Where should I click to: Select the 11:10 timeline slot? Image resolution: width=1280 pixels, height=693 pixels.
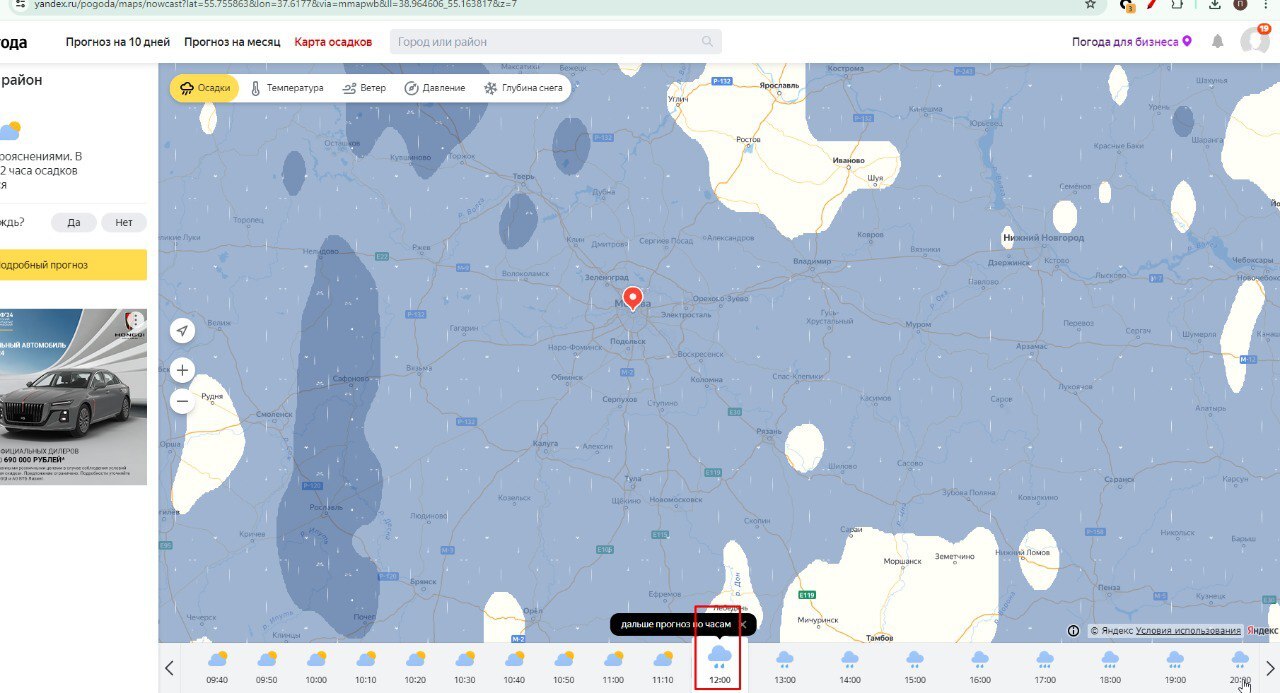point(663,667)
